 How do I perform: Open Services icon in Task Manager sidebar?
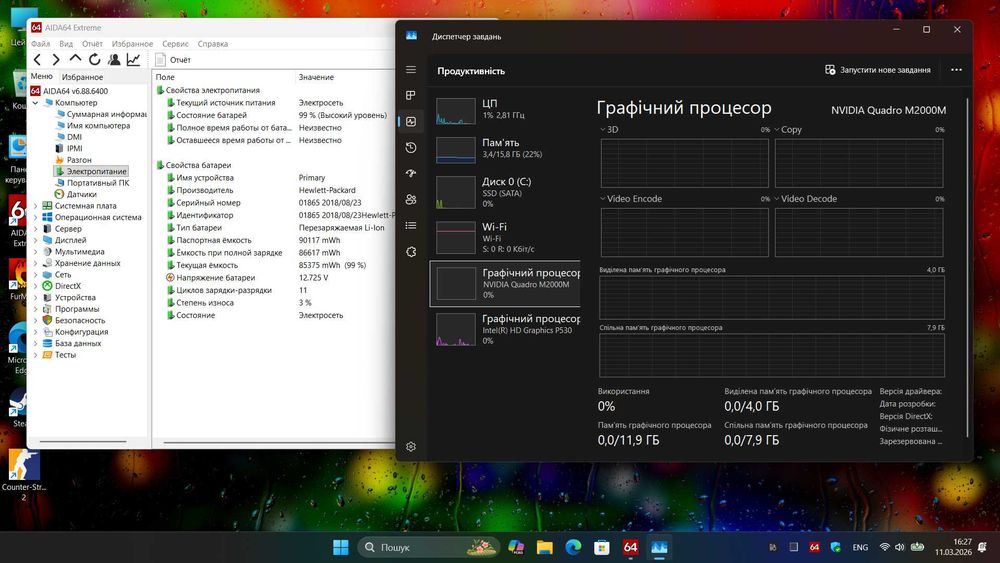point(411,252)
